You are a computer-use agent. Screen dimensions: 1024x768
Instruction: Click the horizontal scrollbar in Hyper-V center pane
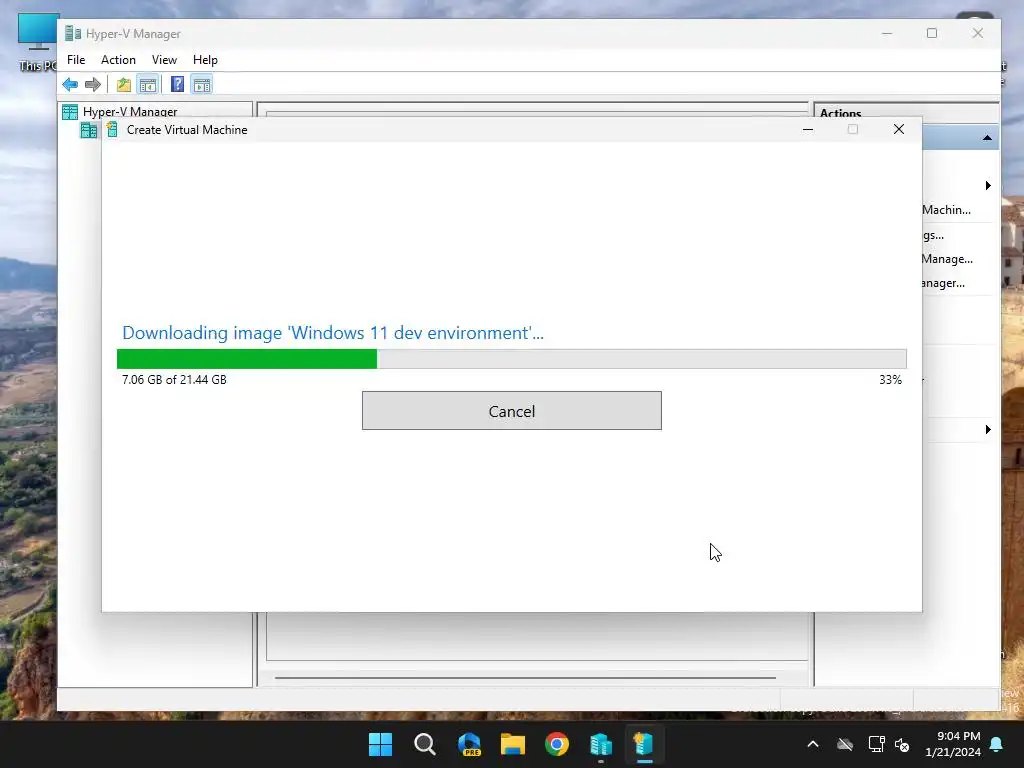click(525, 678)
